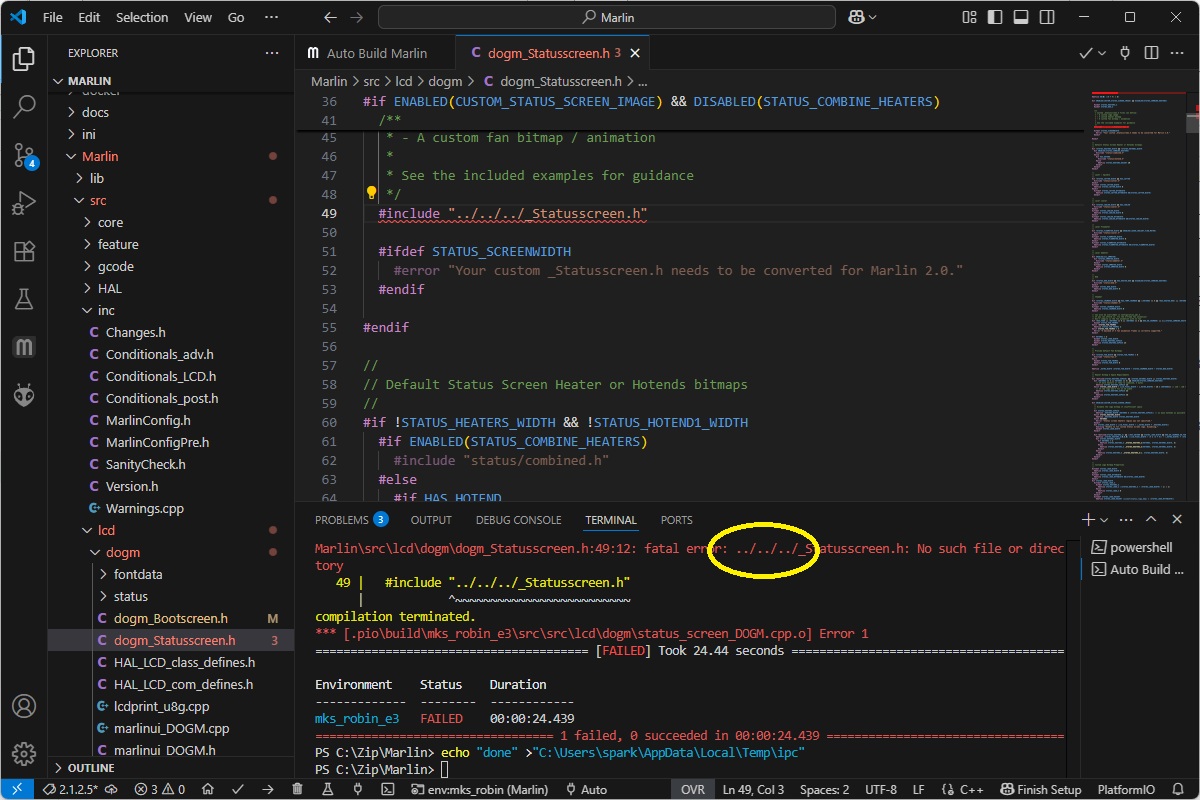Open the Accounts menu icon
Viewport: 1200px width, 800px height.
tap(24, 706)
